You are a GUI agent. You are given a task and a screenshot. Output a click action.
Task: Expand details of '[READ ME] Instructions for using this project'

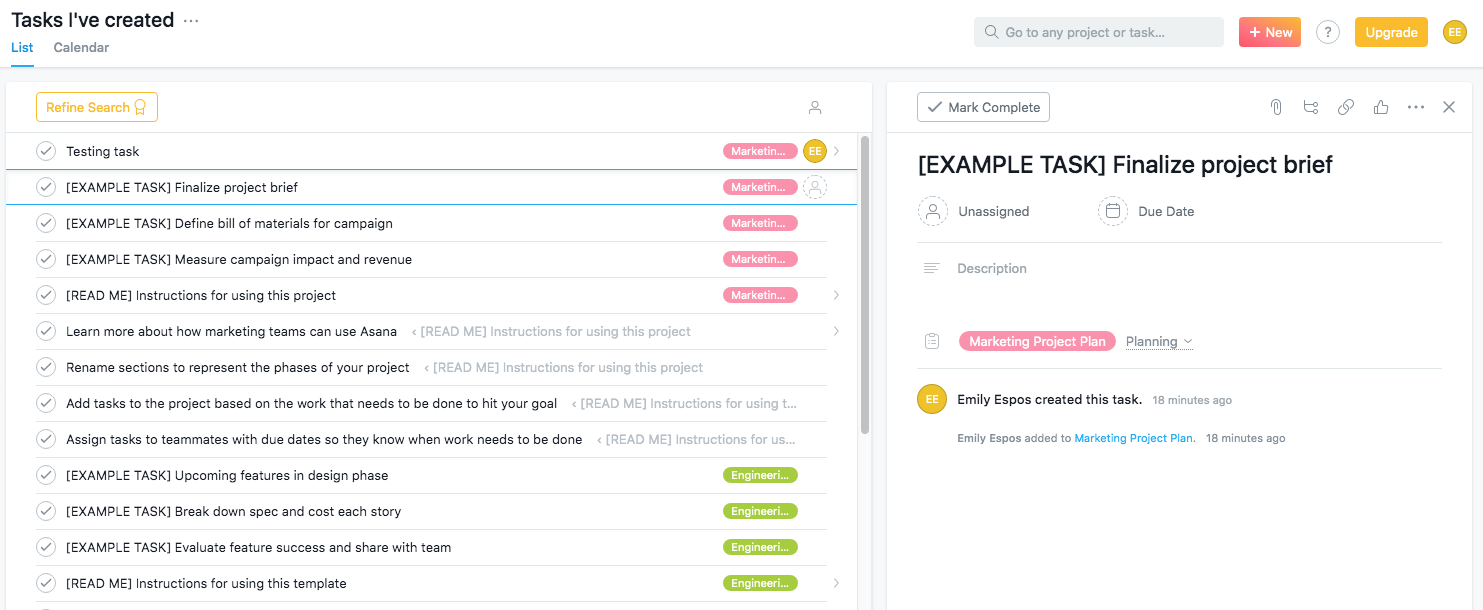tap(836, 295)
